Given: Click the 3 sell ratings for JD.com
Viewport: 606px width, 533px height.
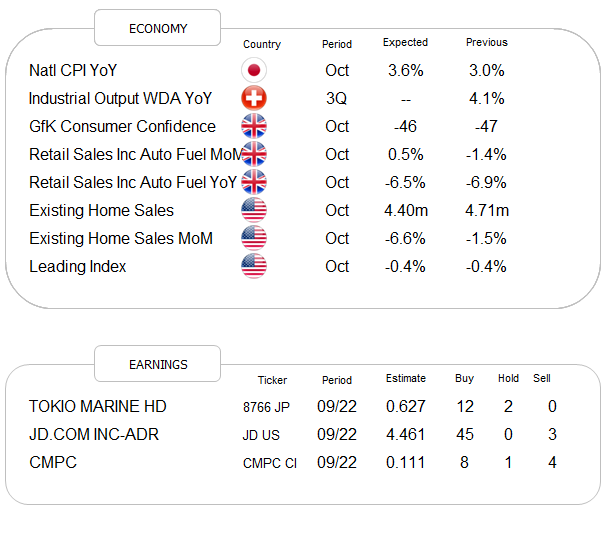Looking at the screenshot, I should coord(552,435).
